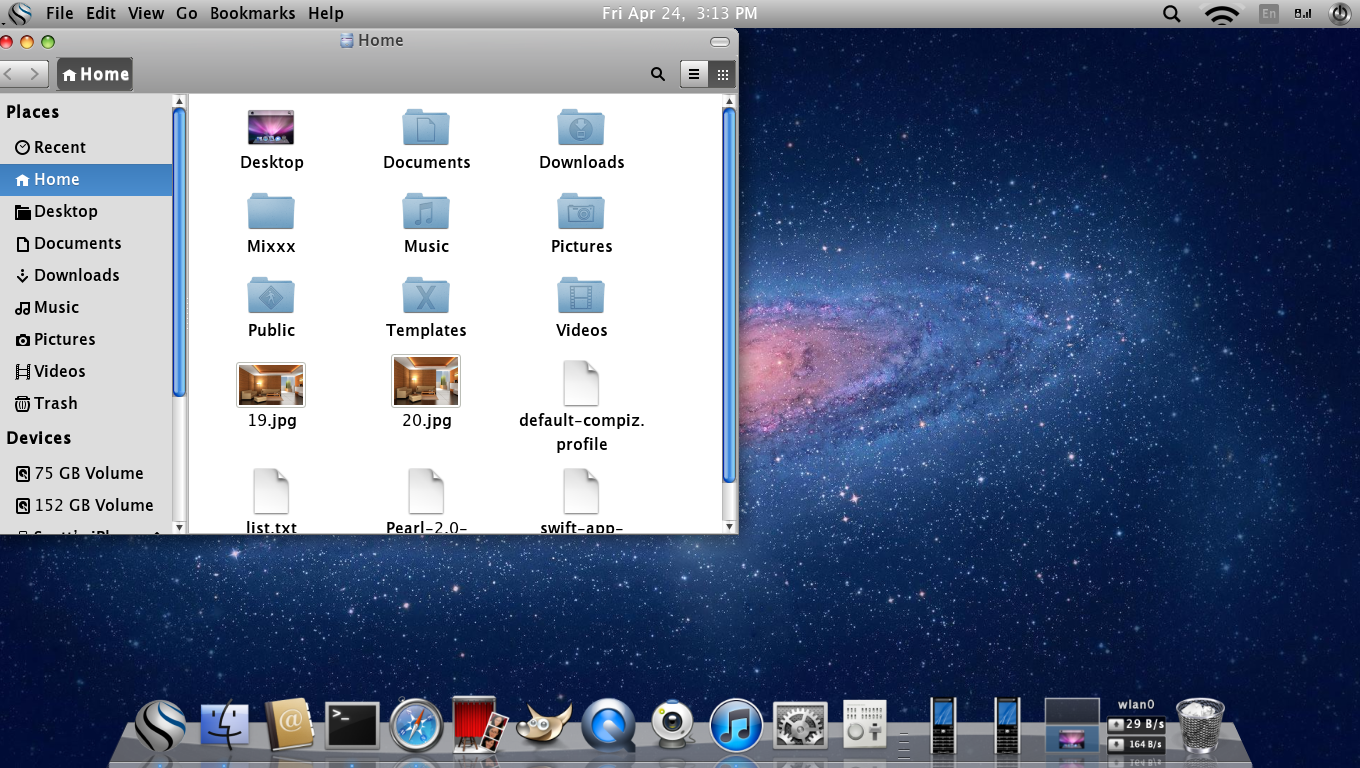Open Pictures in Places sidebar
This screenshot has height=768, width=1360.
[x=86, y=339]
